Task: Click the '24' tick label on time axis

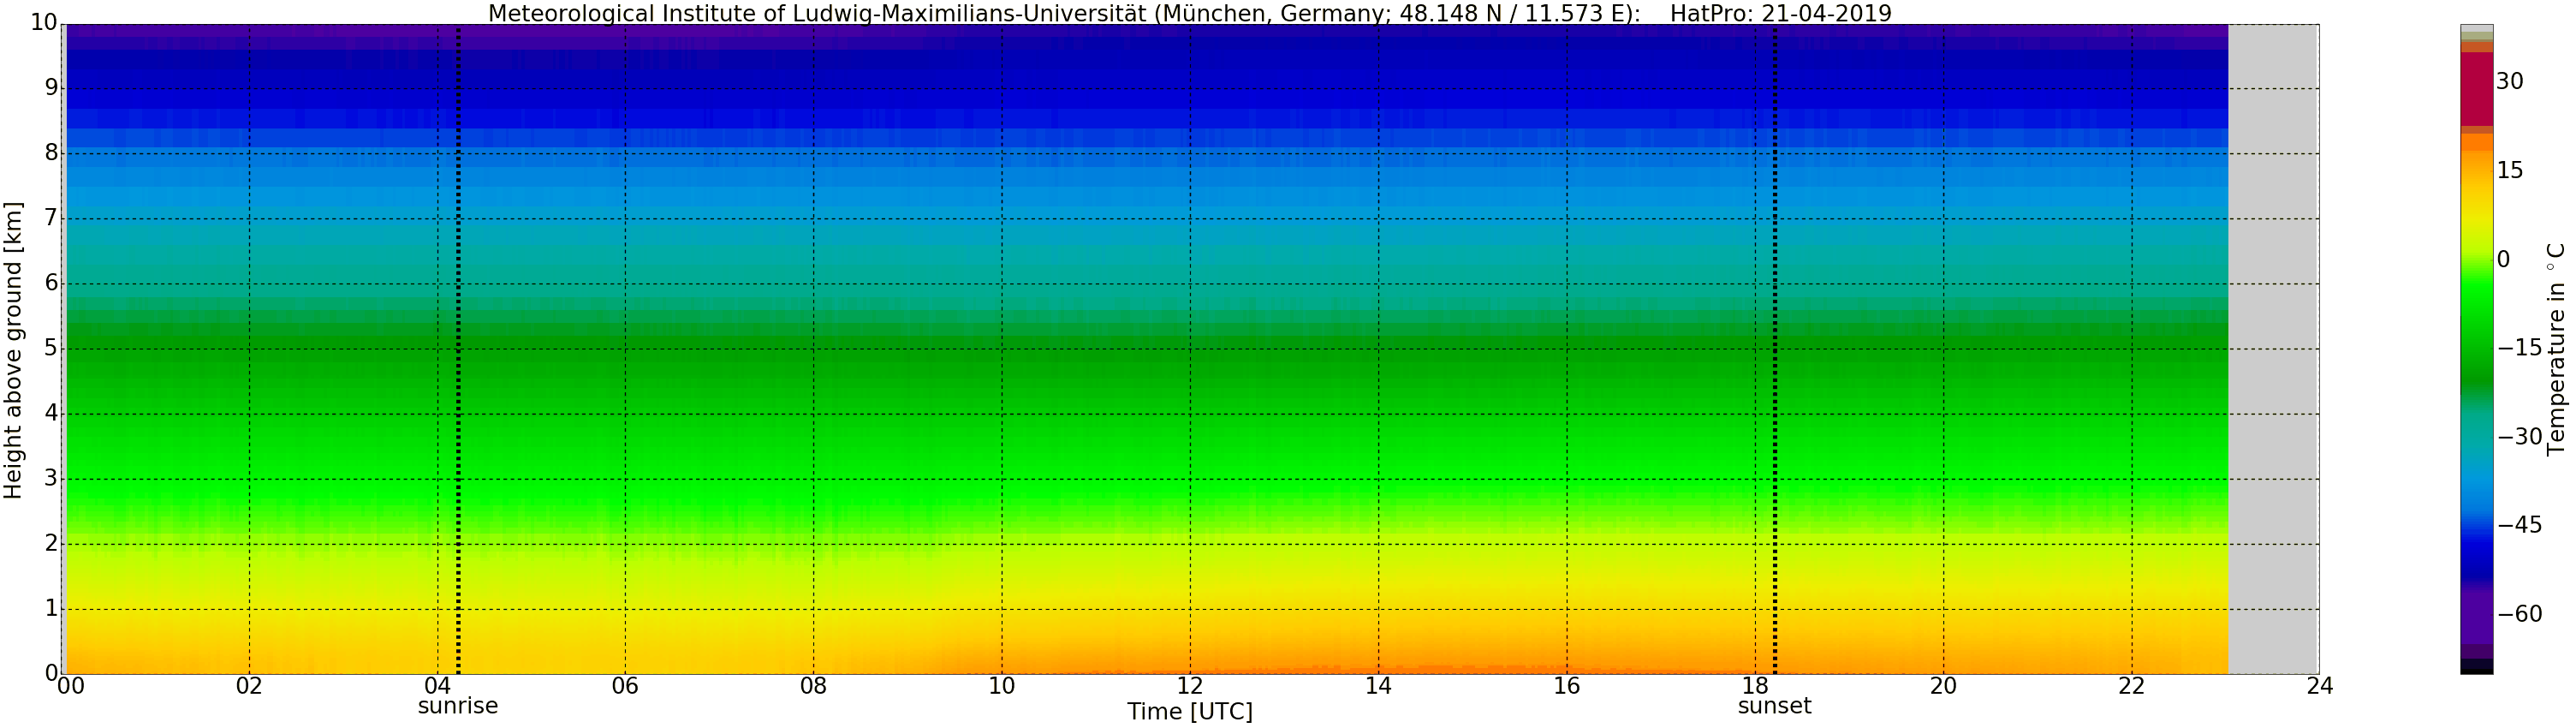Action: 2319,686
